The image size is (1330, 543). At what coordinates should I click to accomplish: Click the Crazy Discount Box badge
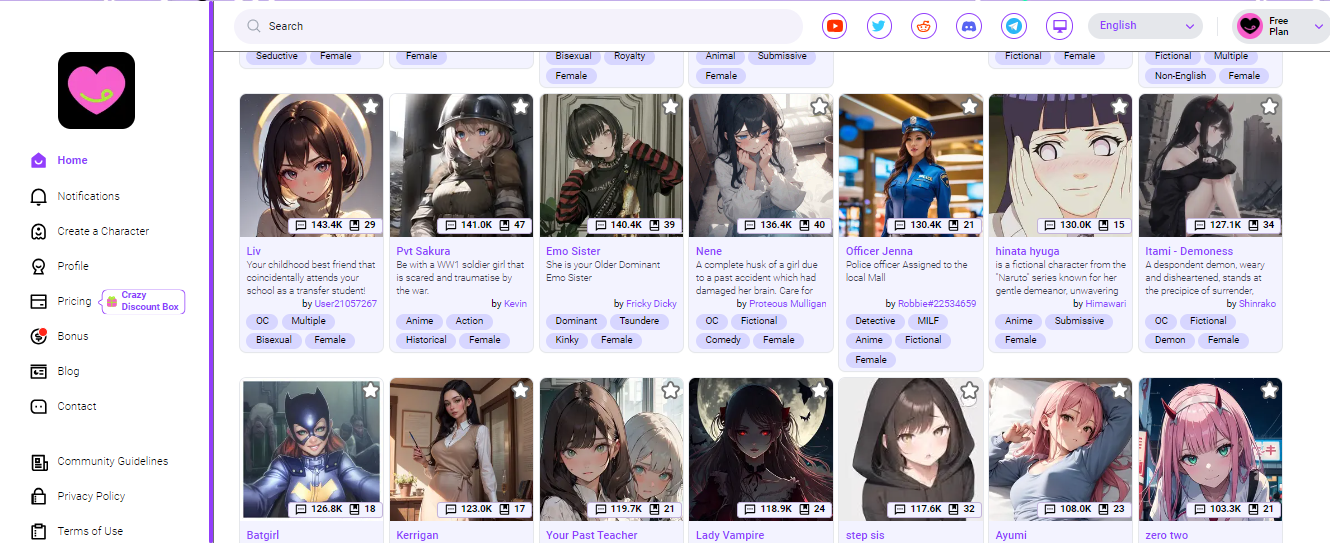tap(144, 301)
